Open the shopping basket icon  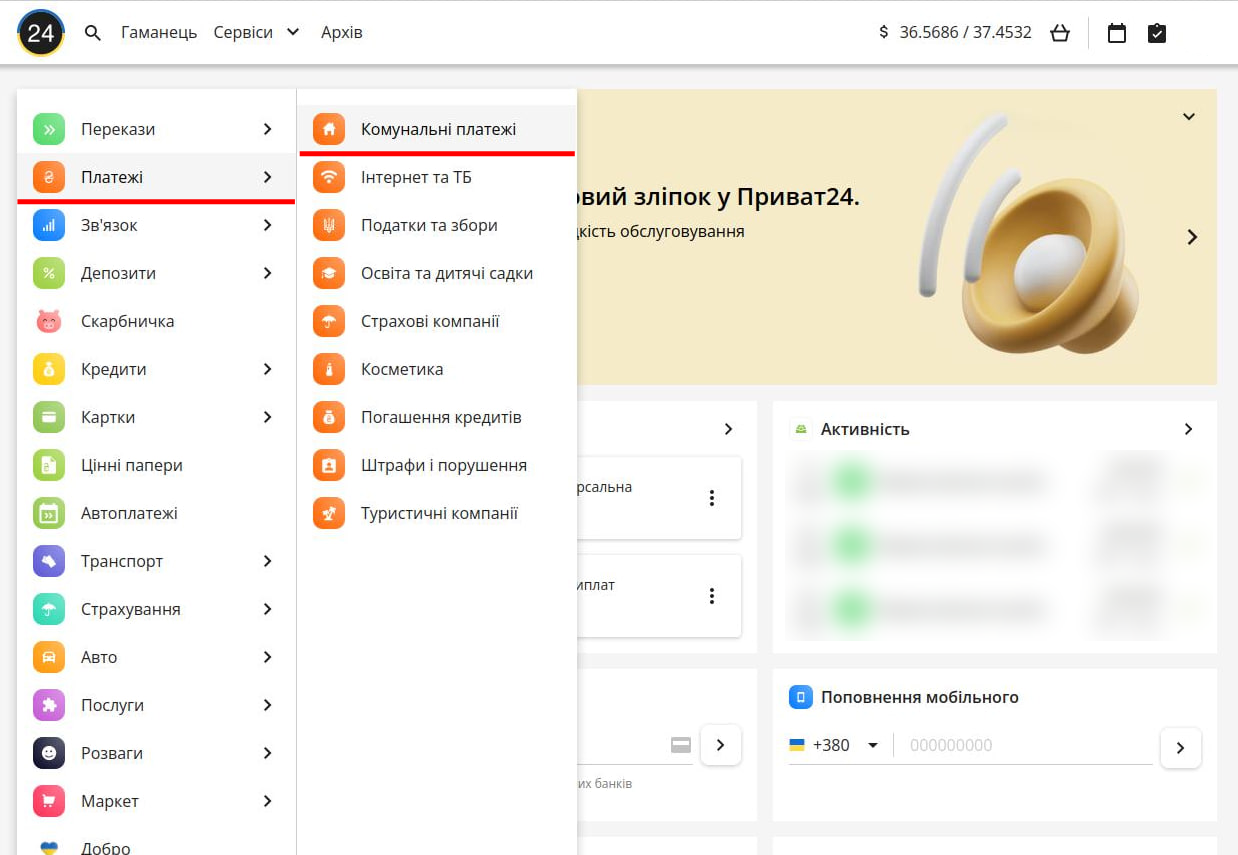[x=1060, y=33]
